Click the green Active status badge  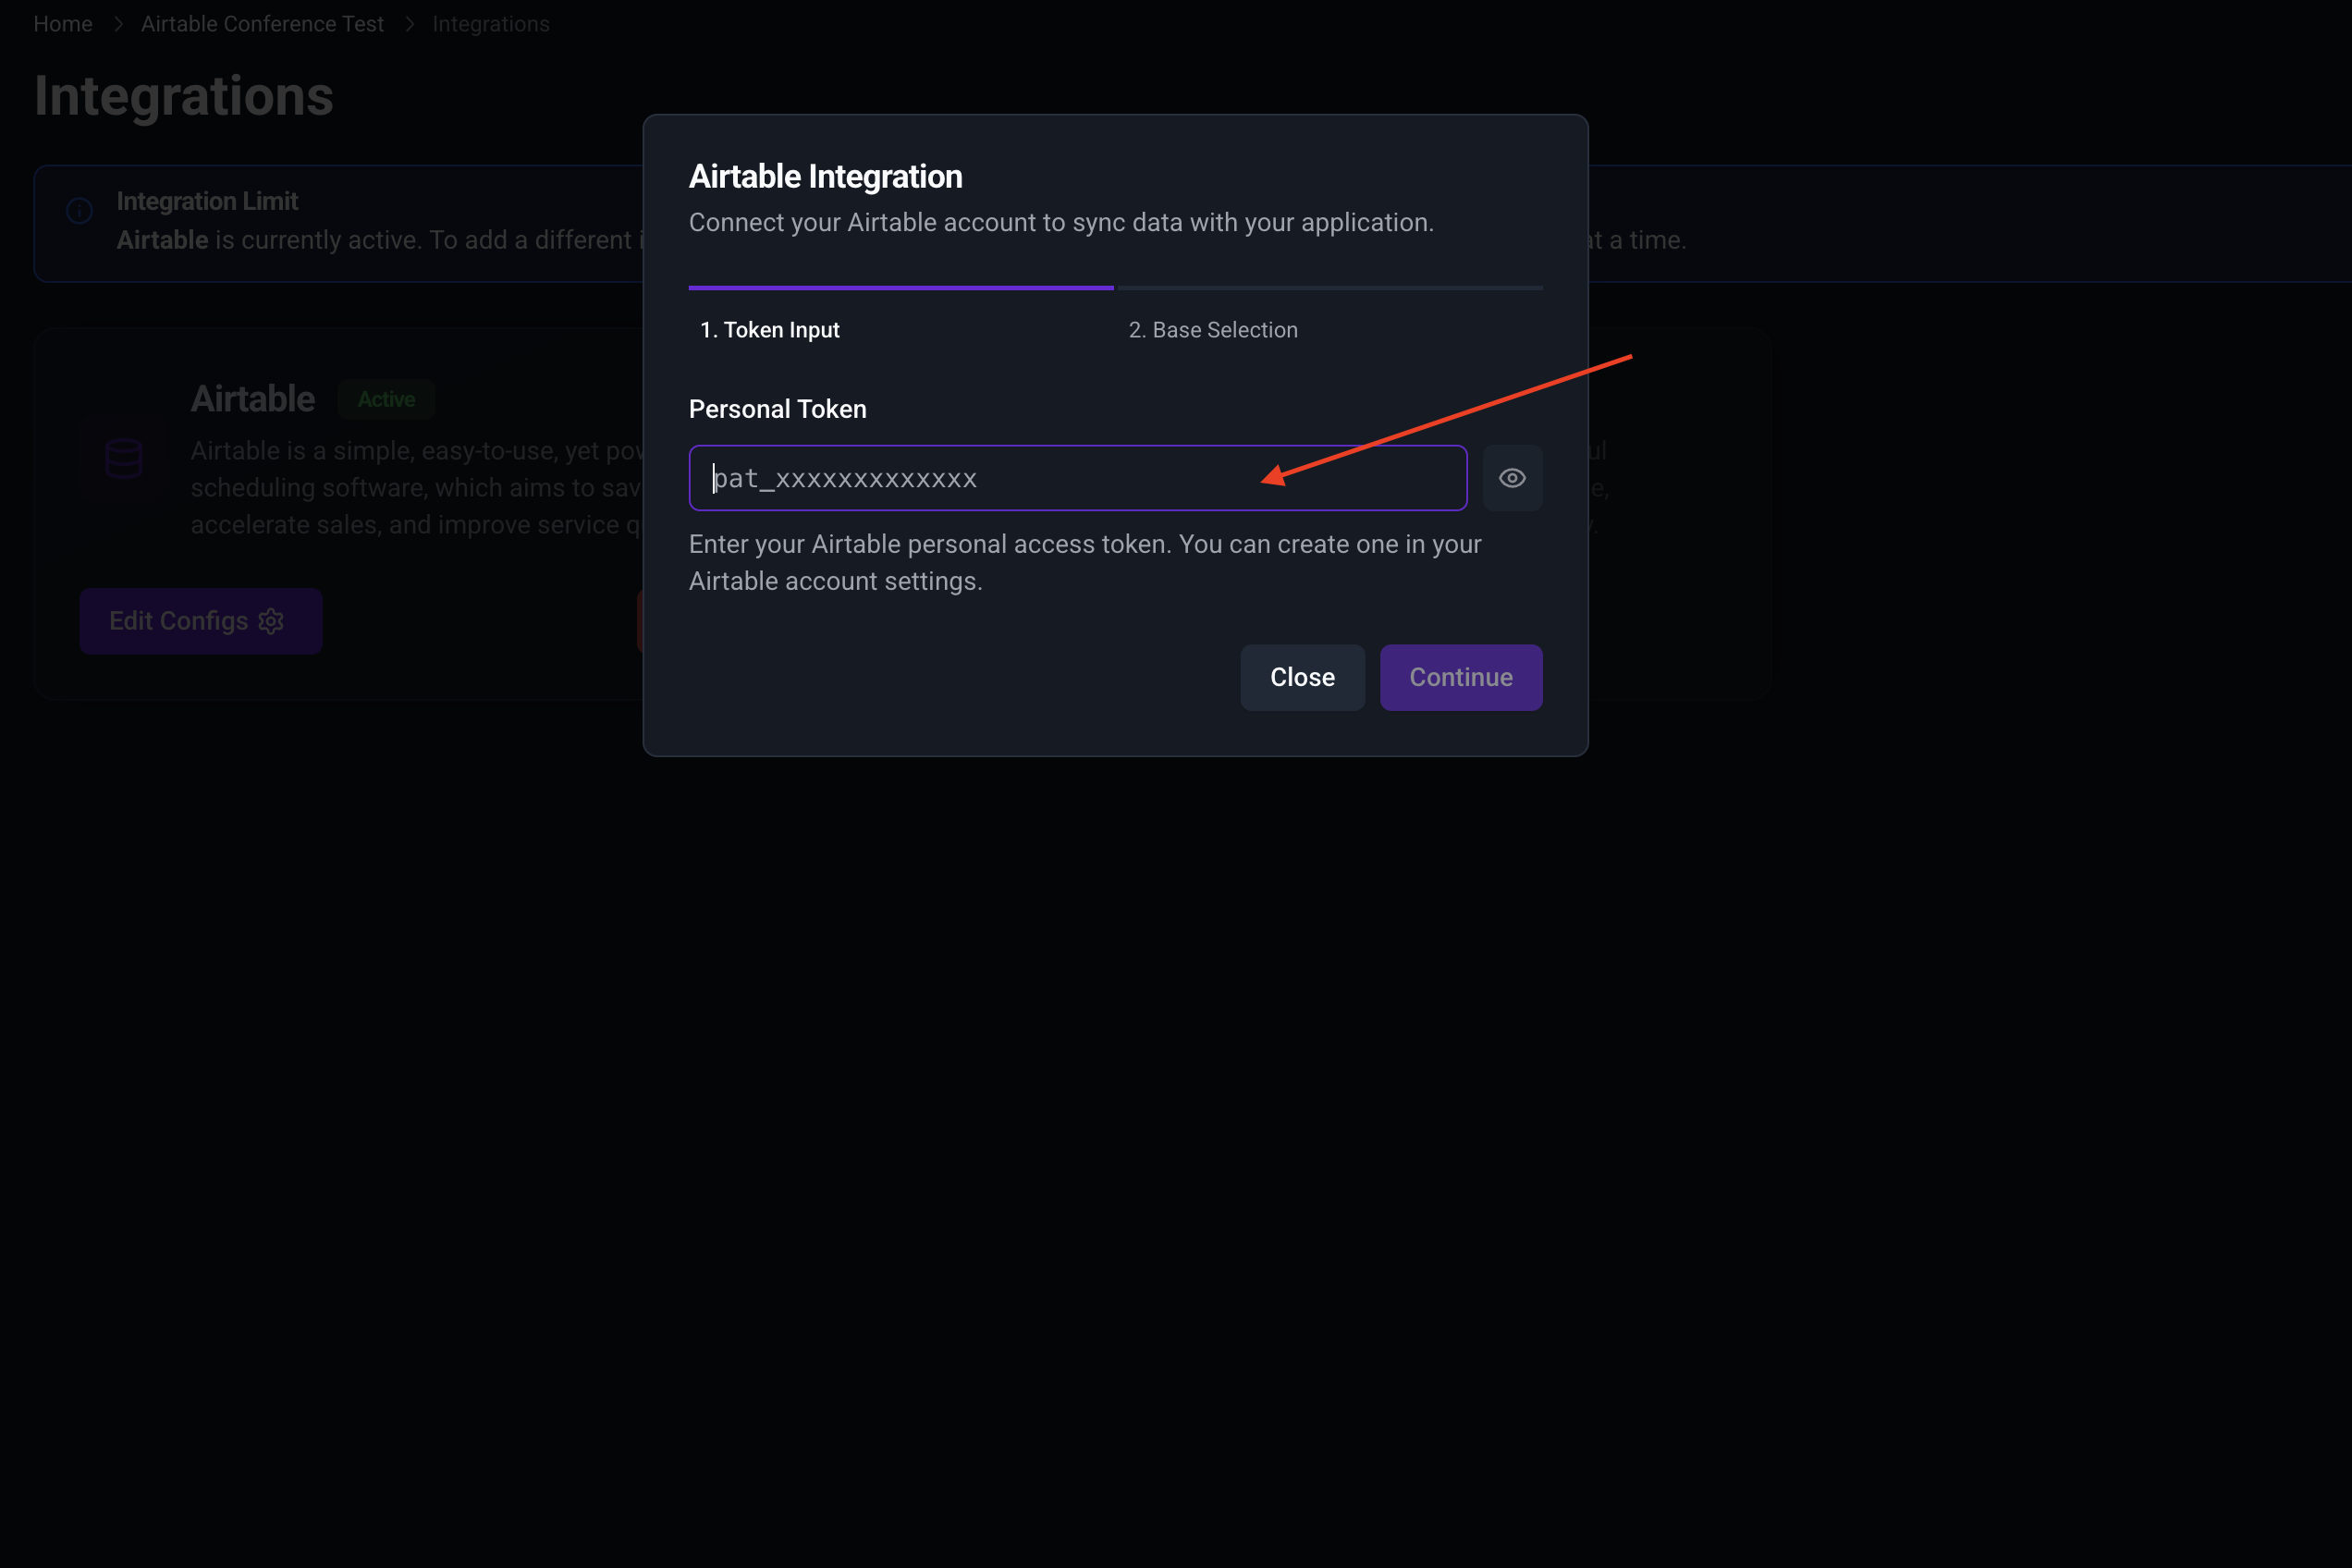(386, 399)
